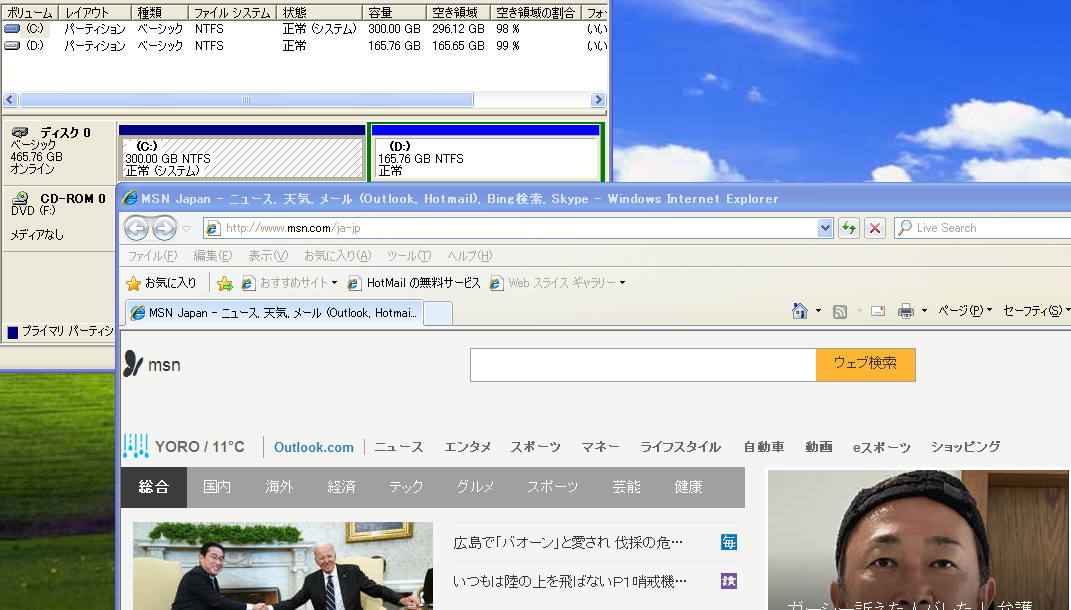Open the eスポーツ navigation link
Image resolution: width=1071 pixels, height=610 pixels.
point(881,447)
